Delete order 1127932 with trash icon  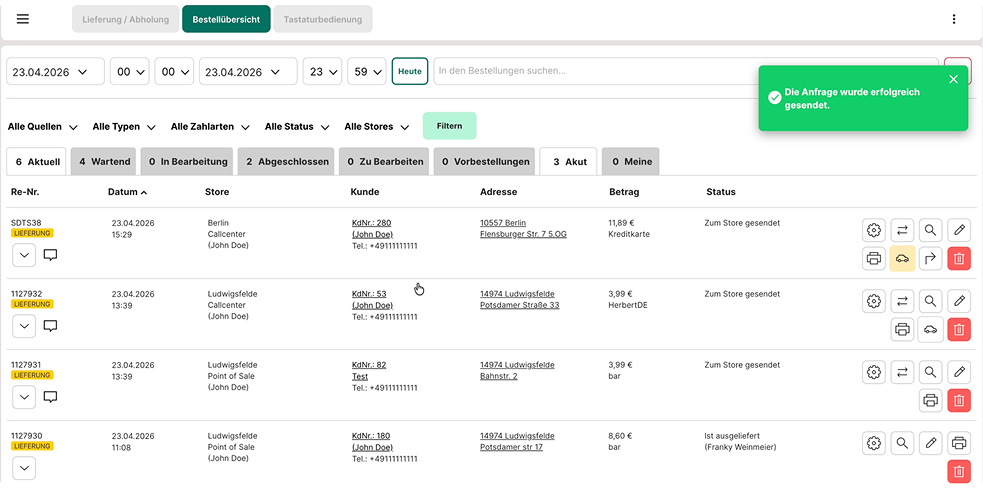click(x=959, y=329)
